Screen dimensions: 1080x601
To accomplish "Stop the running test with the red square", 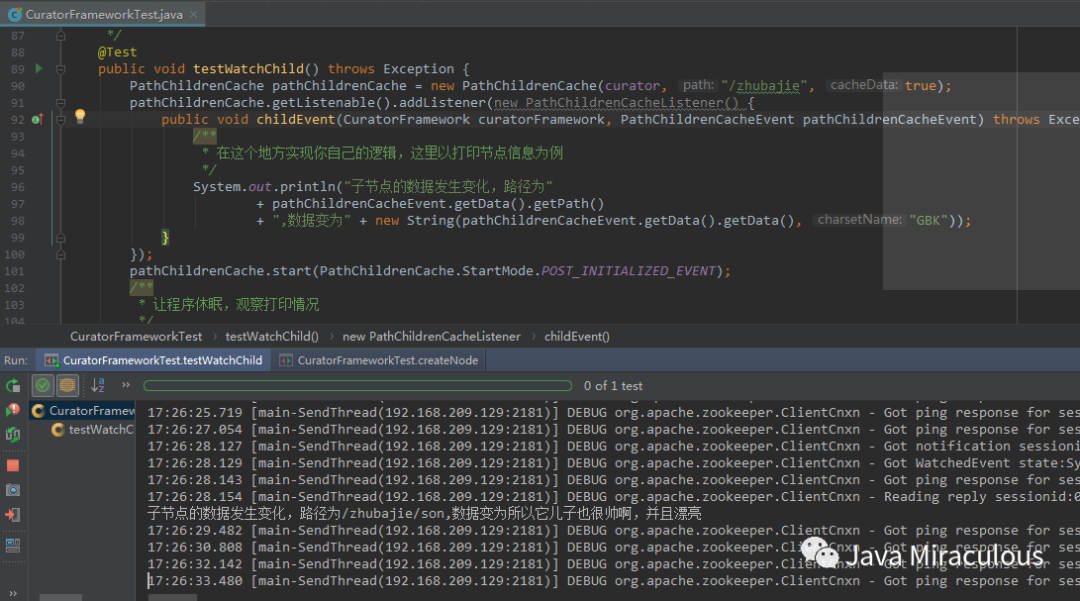I will (12, 465).
